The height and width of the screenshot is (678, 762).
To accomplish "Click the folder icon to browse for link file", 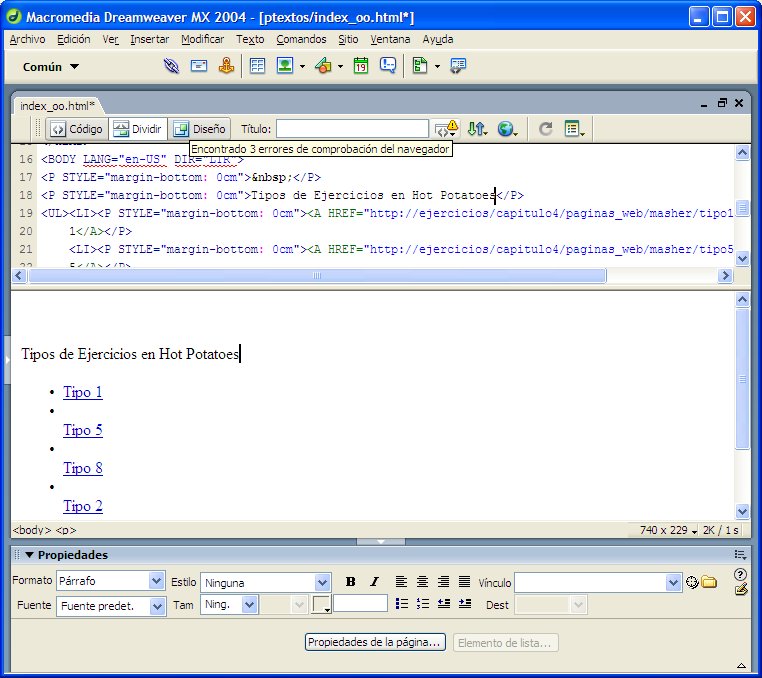I will 709,582.
